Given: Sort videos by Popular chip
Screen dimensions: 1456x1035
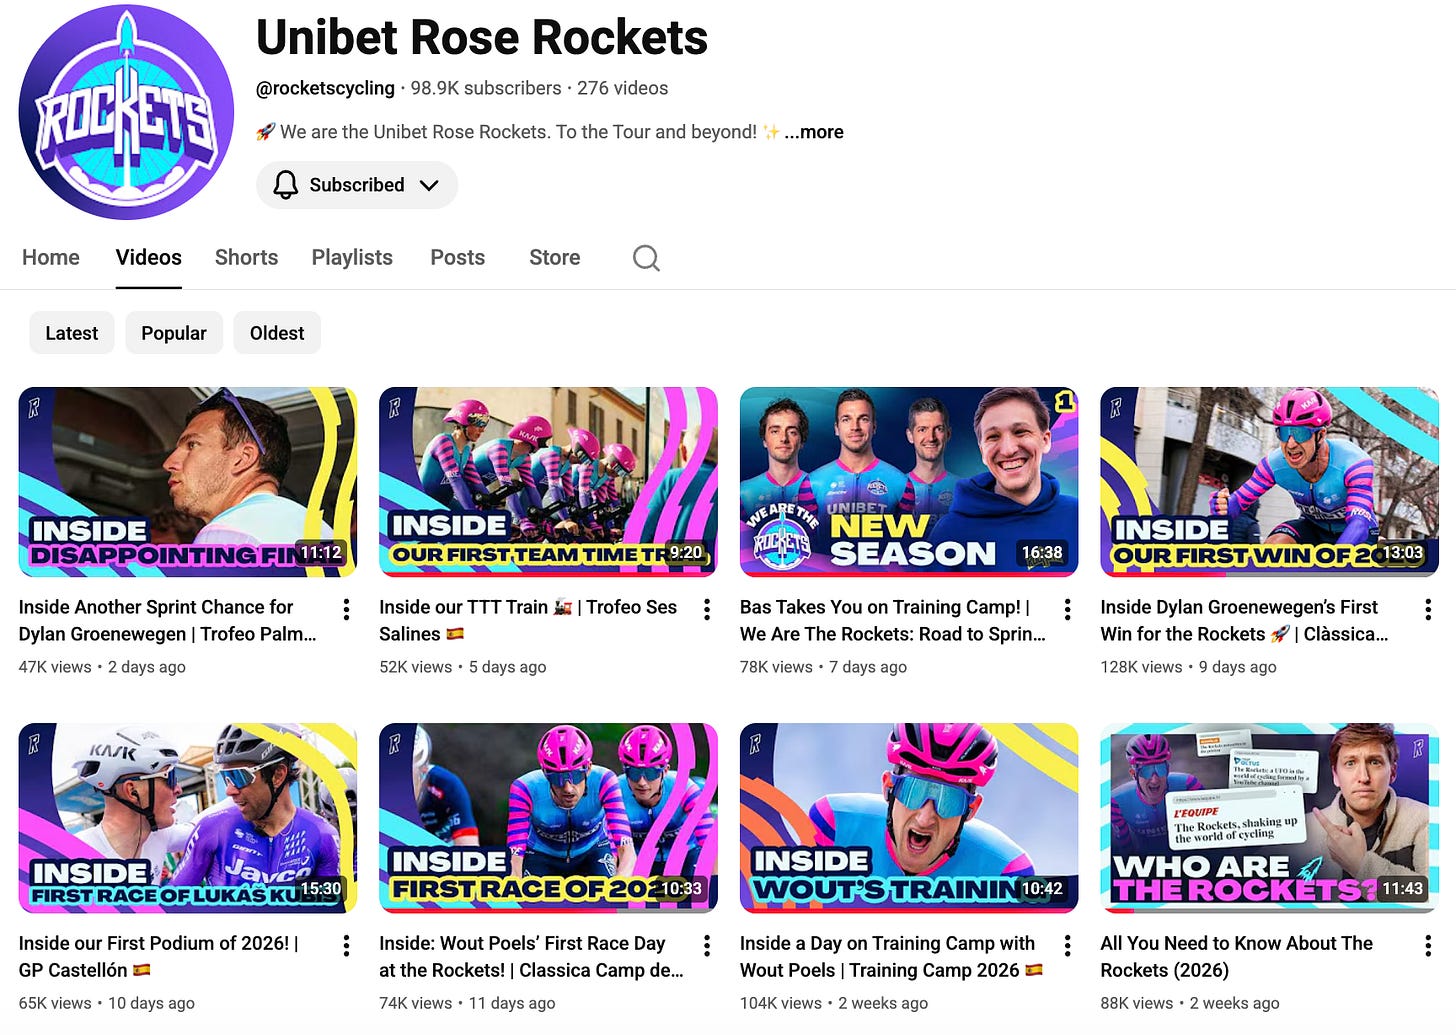Looking at the screenshot, I should click(174, 333).
